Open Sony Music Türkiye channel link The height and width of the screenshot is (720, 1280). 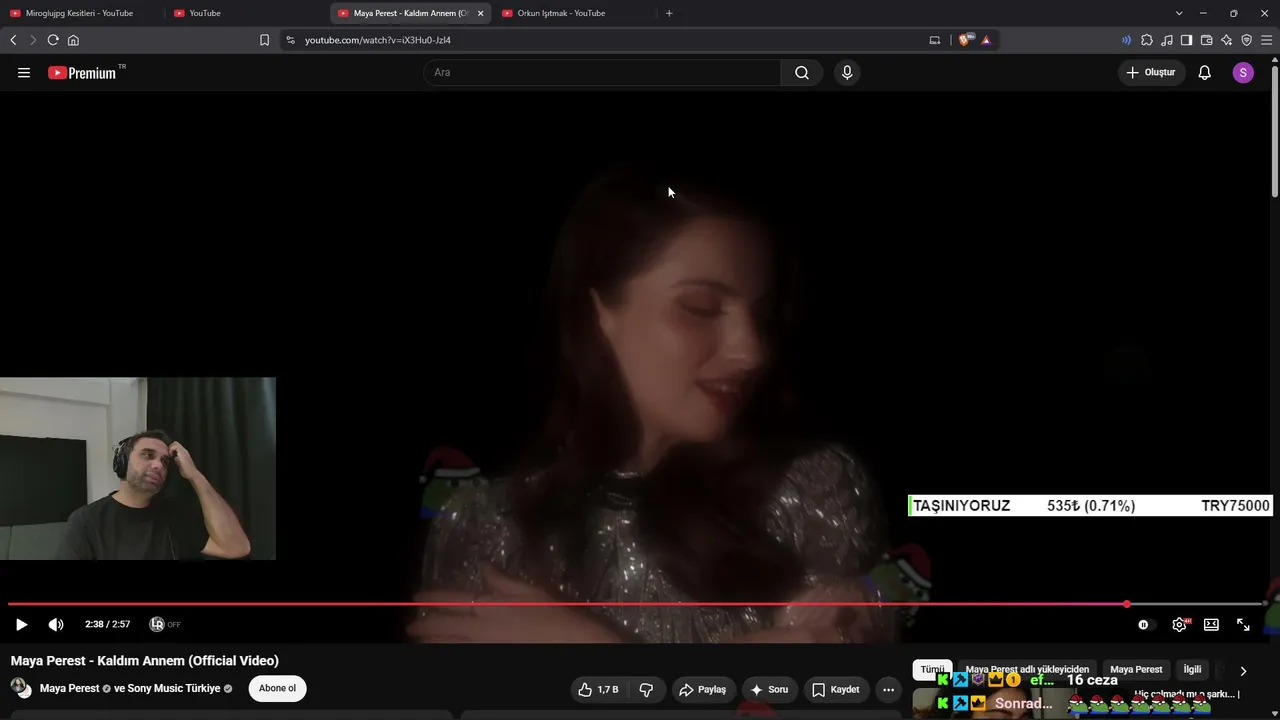(x=173, y=688)
